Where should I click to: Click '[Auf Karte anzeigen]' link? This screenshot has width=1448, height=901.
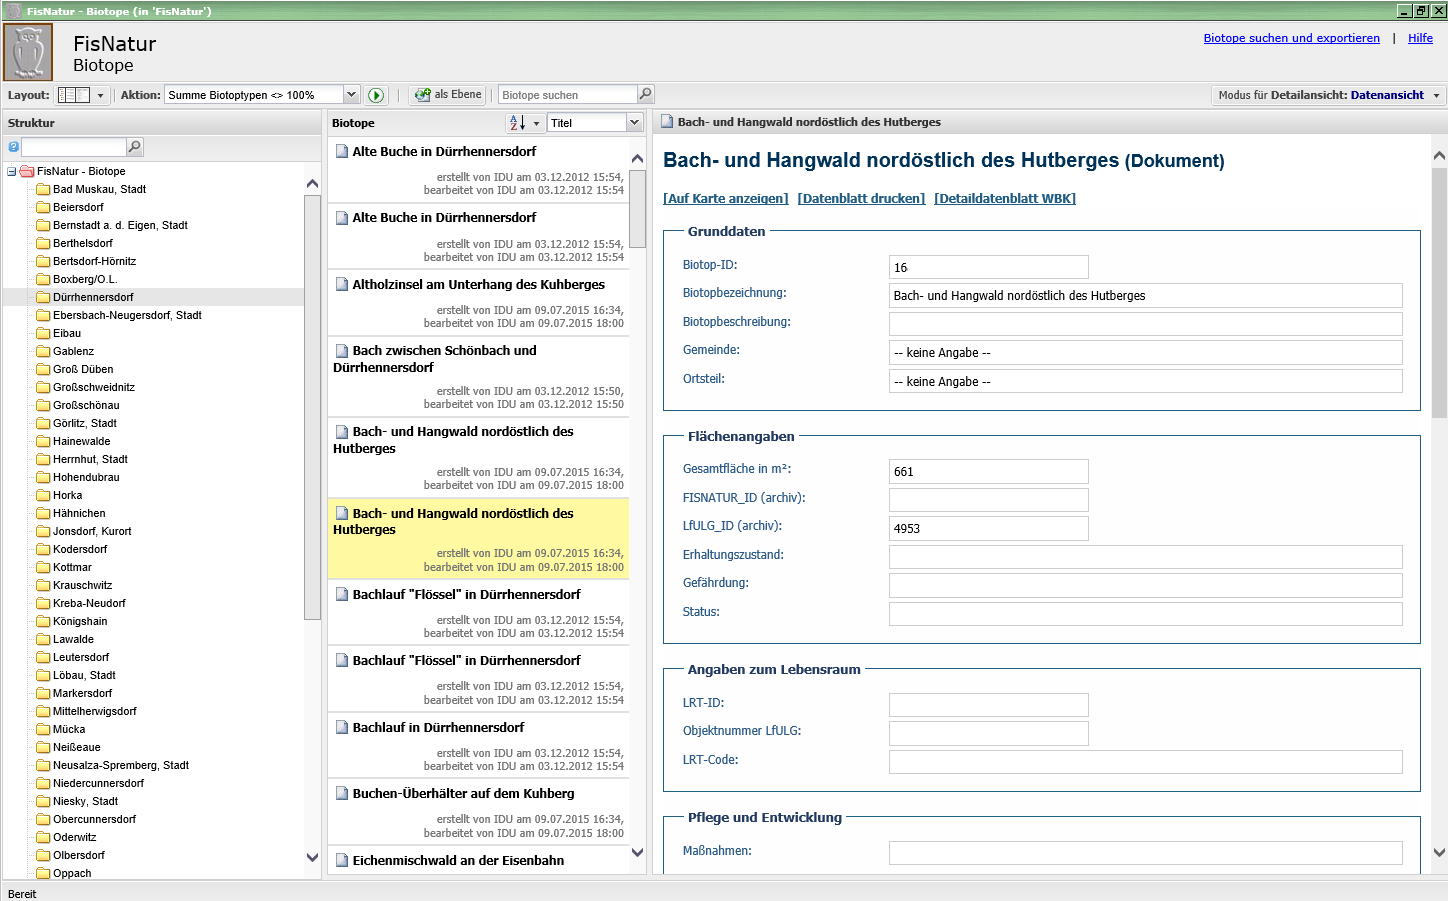tap(726, 198)
